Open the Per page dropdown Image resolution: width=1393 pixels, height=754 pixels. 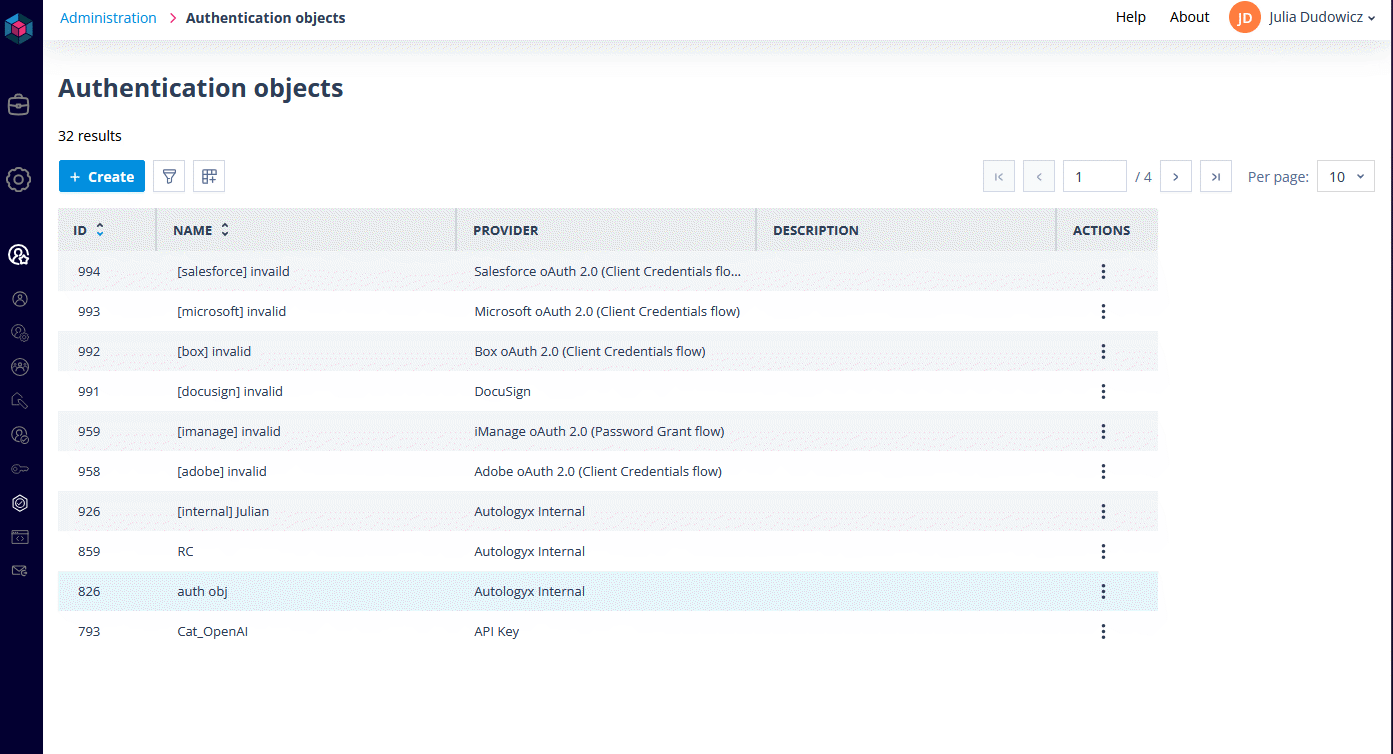coord(1346,176)
